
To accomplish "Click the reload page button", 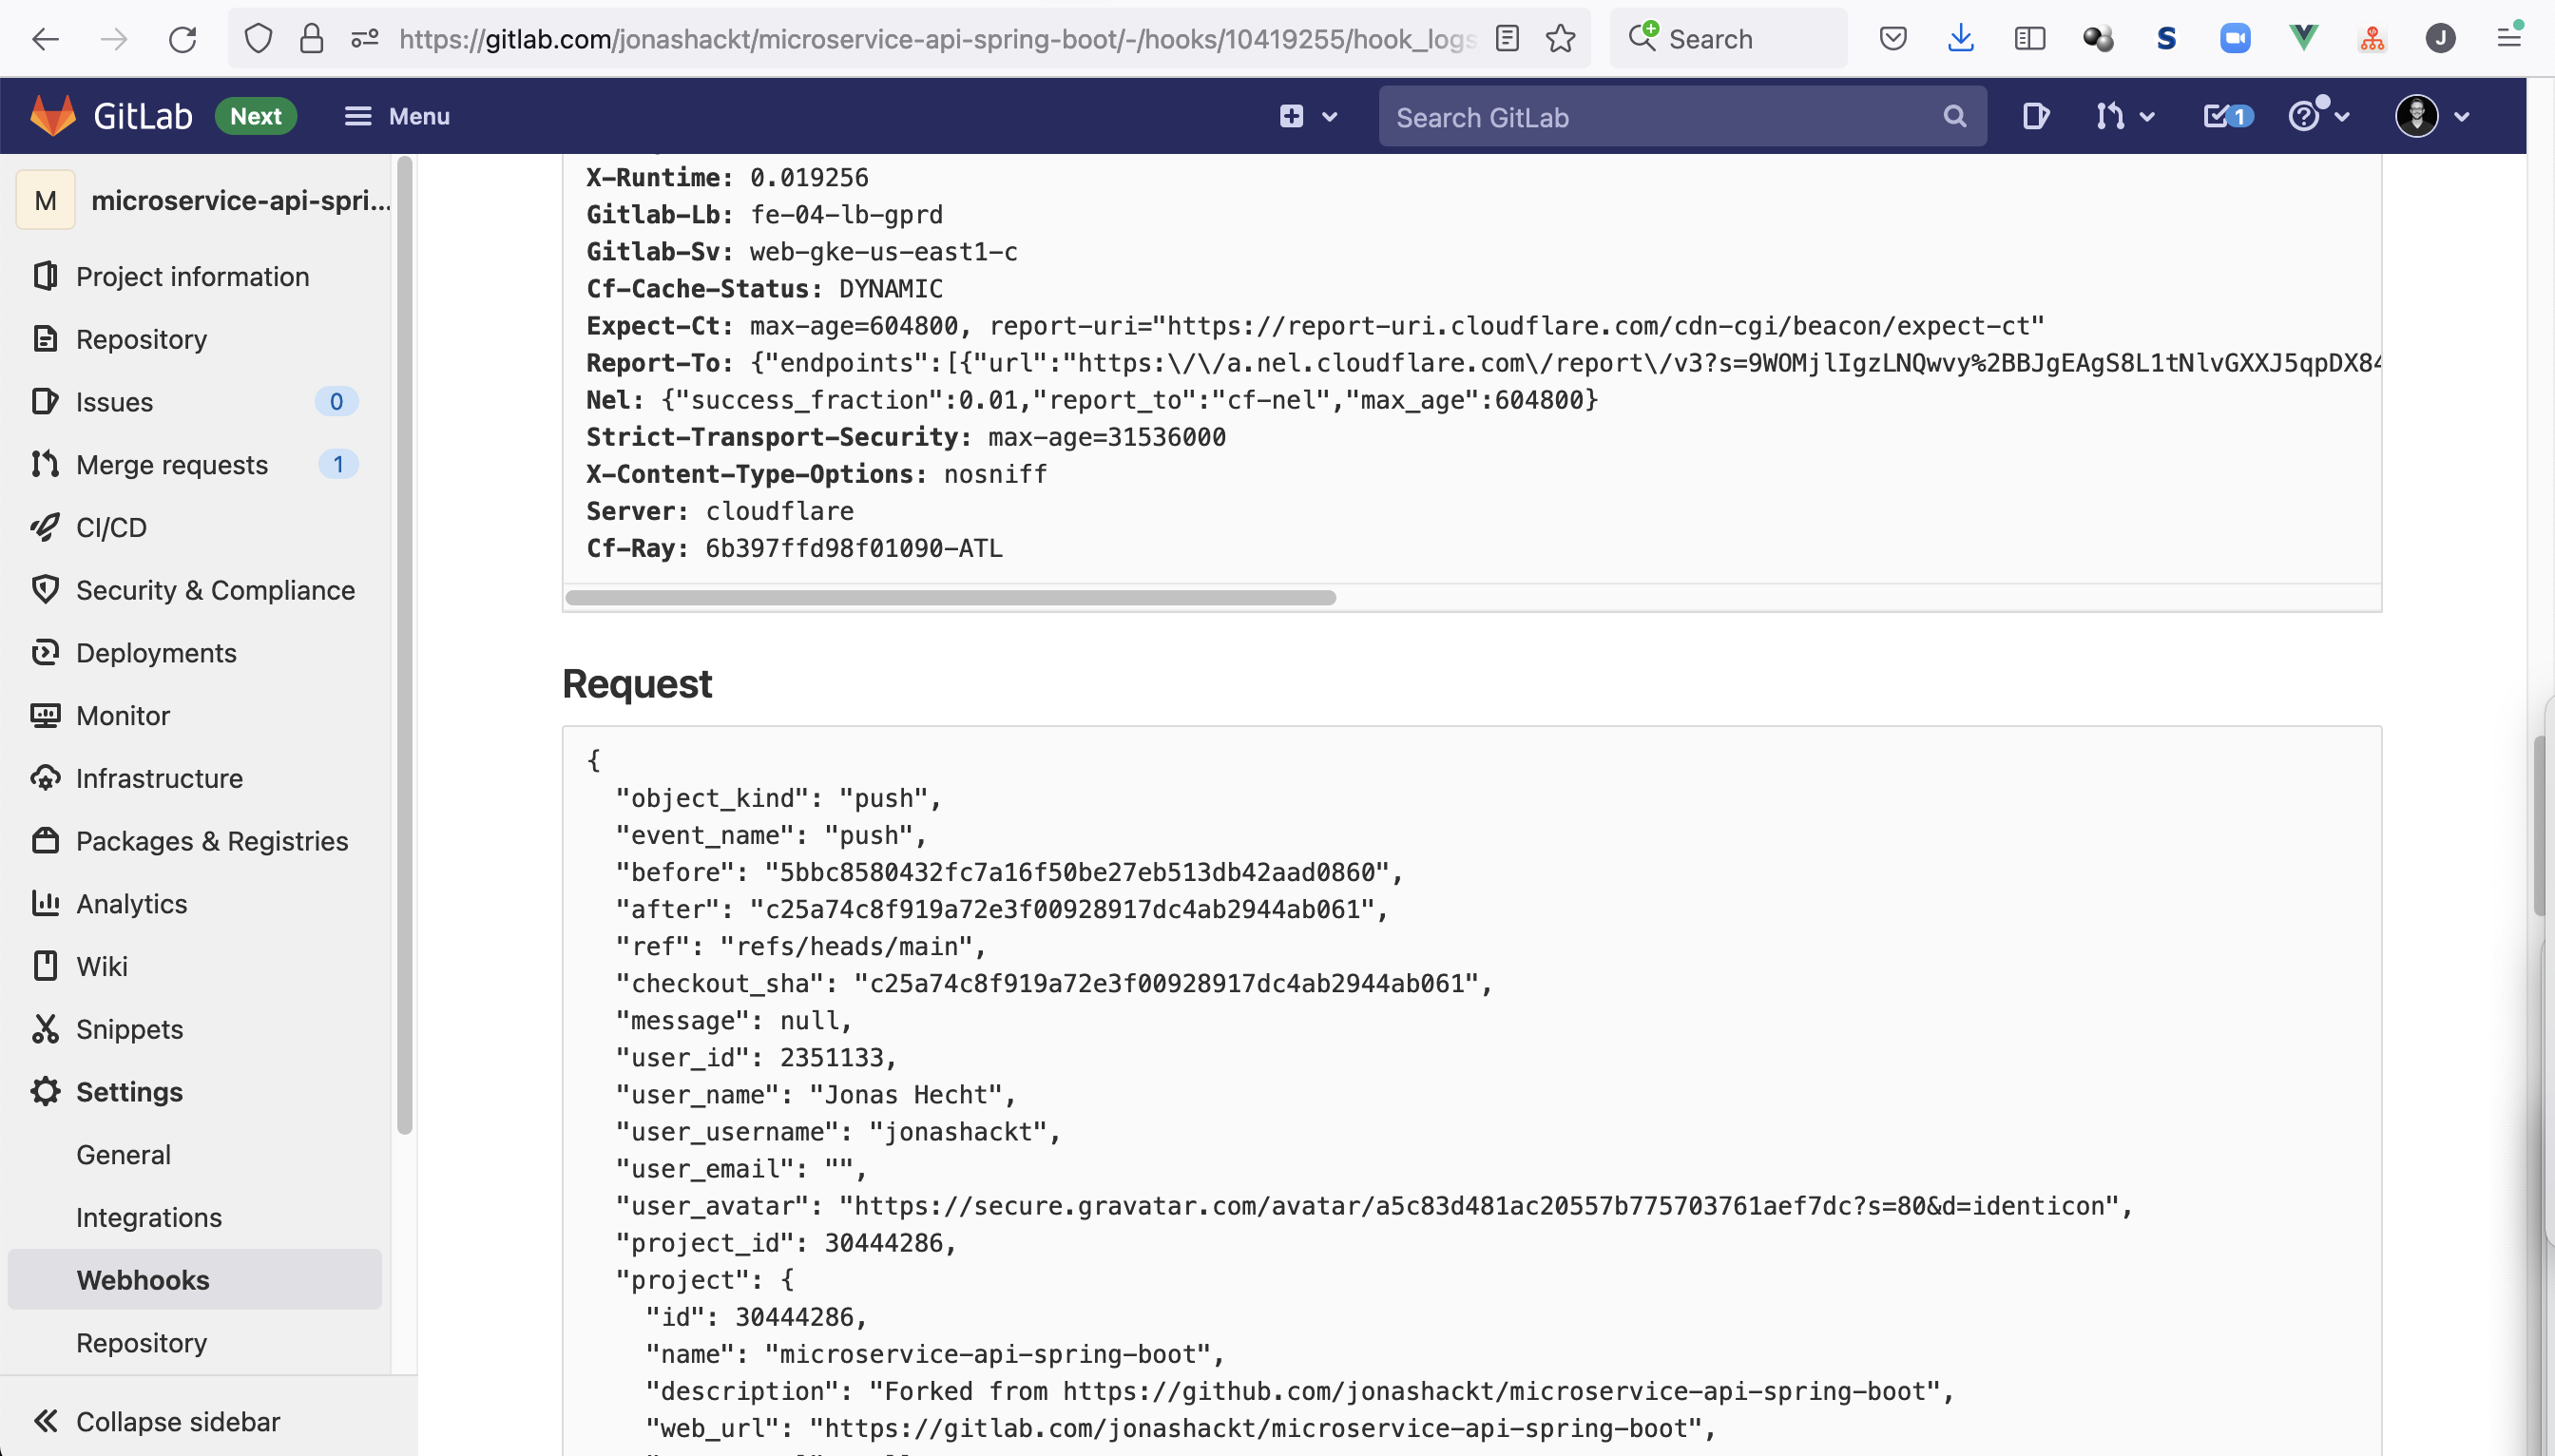I will click(182, 39).
